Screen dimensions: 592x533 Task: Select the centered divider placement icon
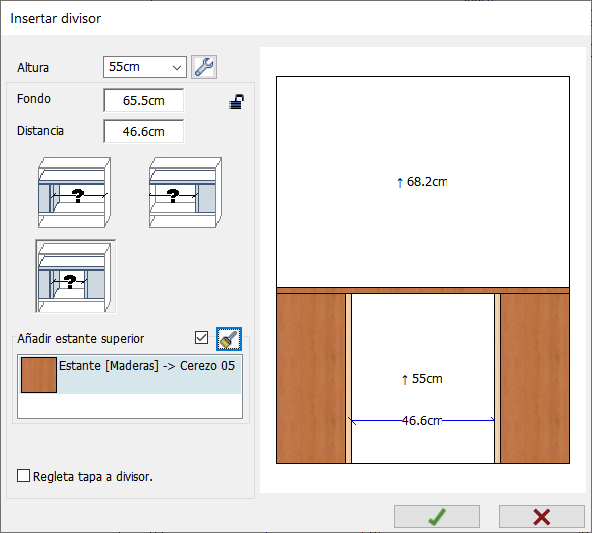coord(76,276)
